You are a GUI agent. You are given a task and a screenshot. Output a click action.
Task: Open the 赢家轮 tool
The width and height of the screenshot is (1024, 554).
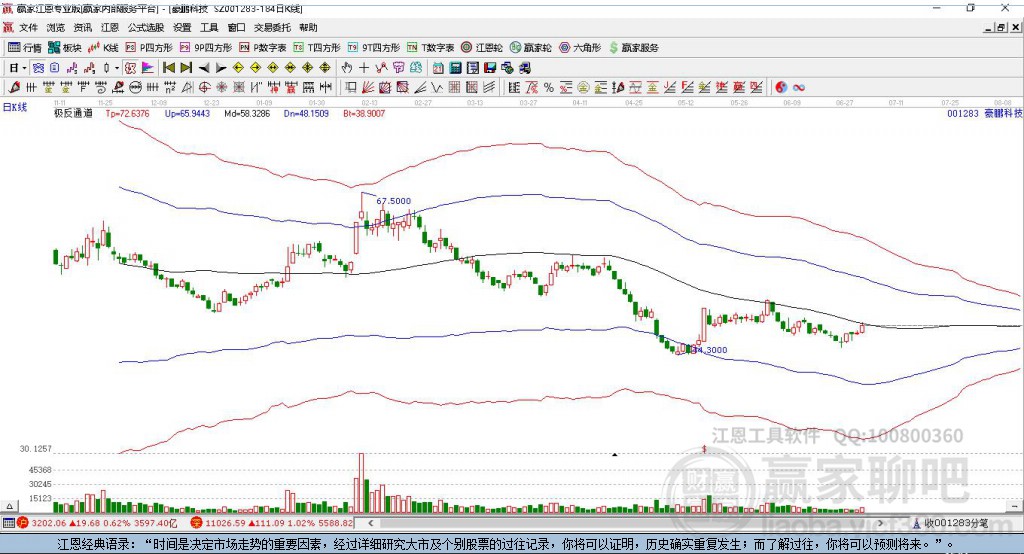530,48
